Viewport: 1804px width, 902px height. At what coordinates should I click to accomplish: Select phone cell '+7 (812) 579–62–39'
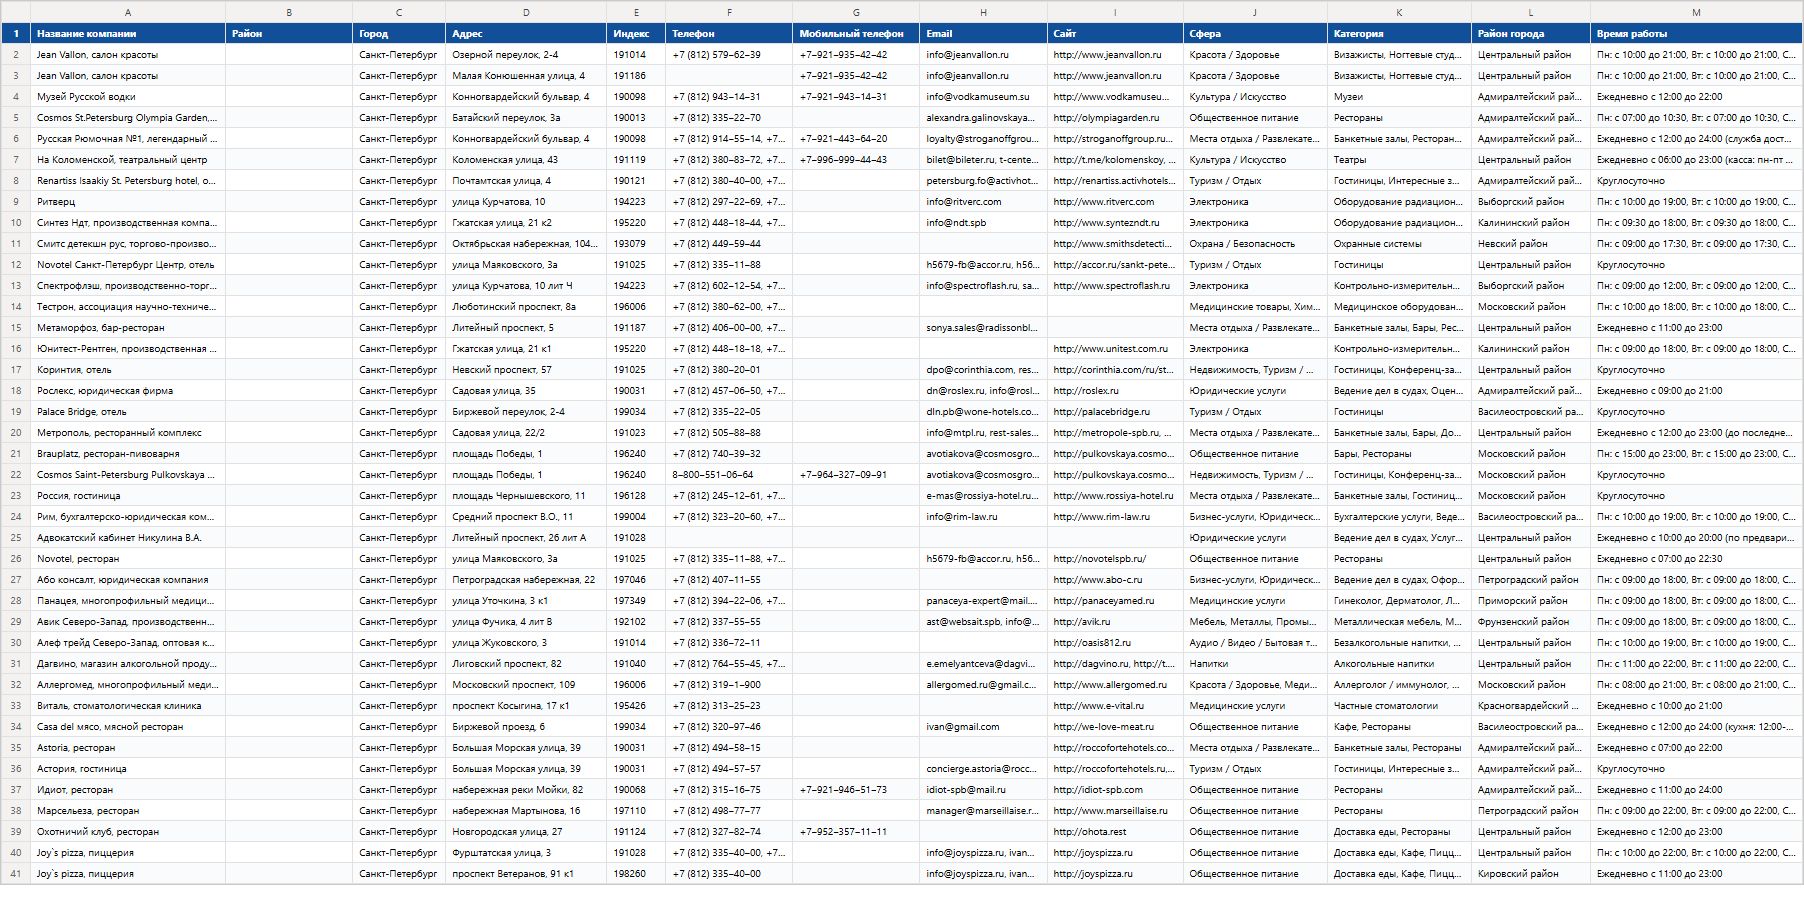(x=729, y=55)
